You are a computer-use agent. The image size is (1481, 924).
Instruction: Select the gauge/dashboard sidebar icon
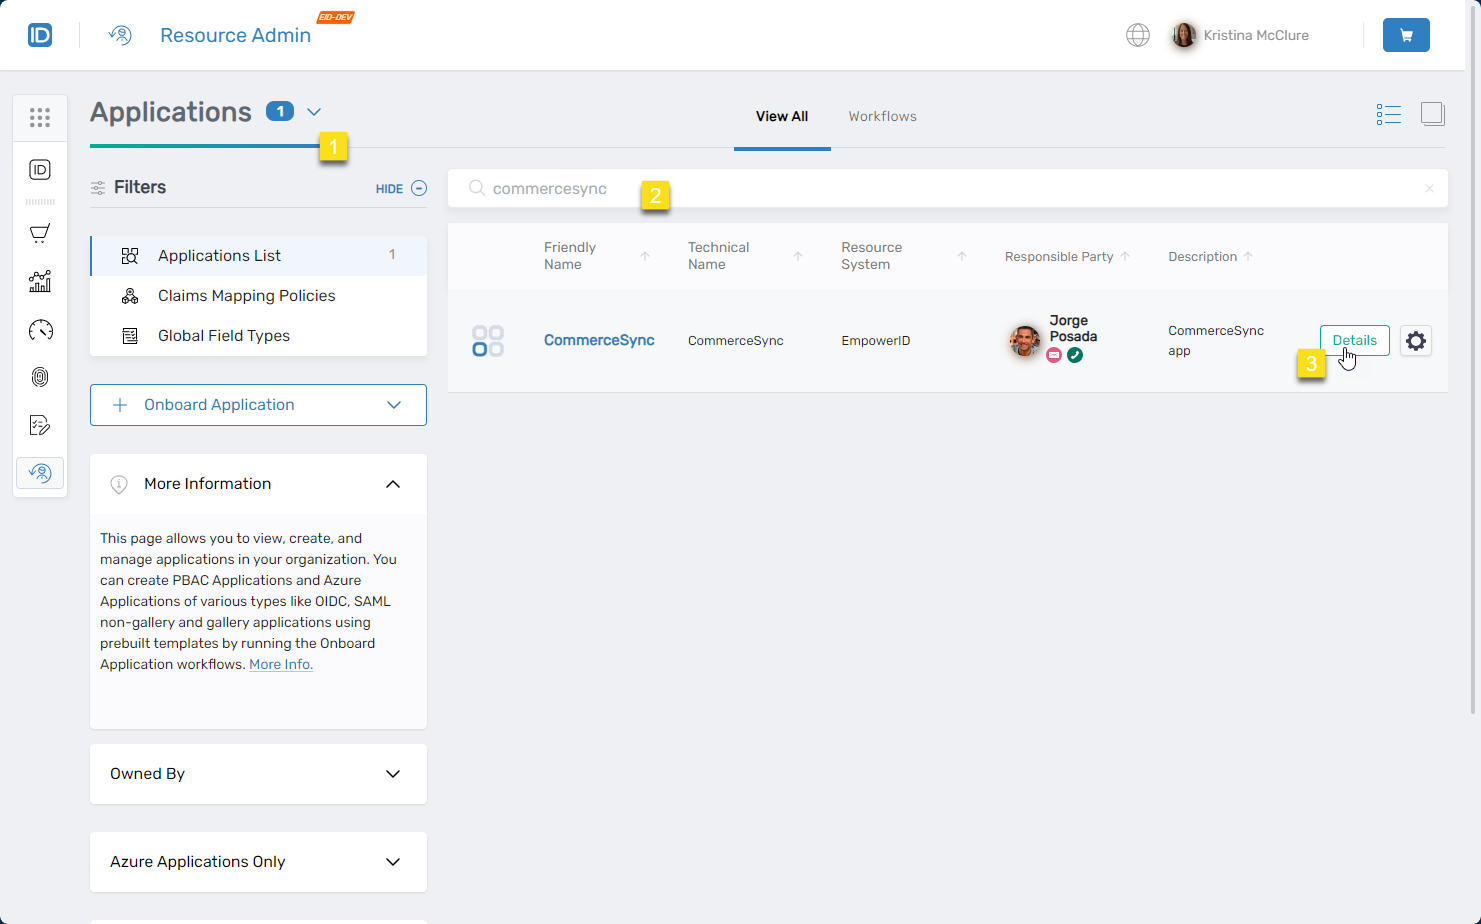point(40,329)
